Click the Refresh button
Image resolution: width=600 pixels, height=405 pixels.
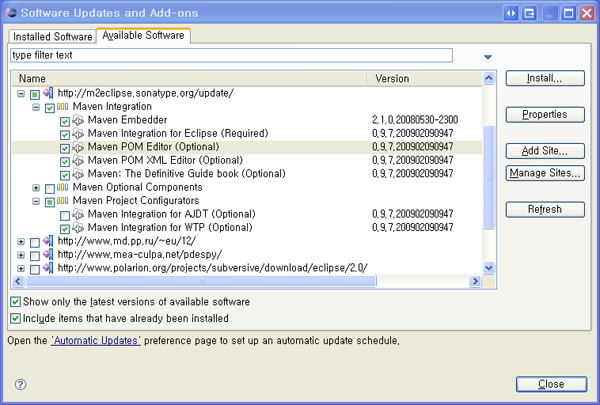tap(545, 209)
